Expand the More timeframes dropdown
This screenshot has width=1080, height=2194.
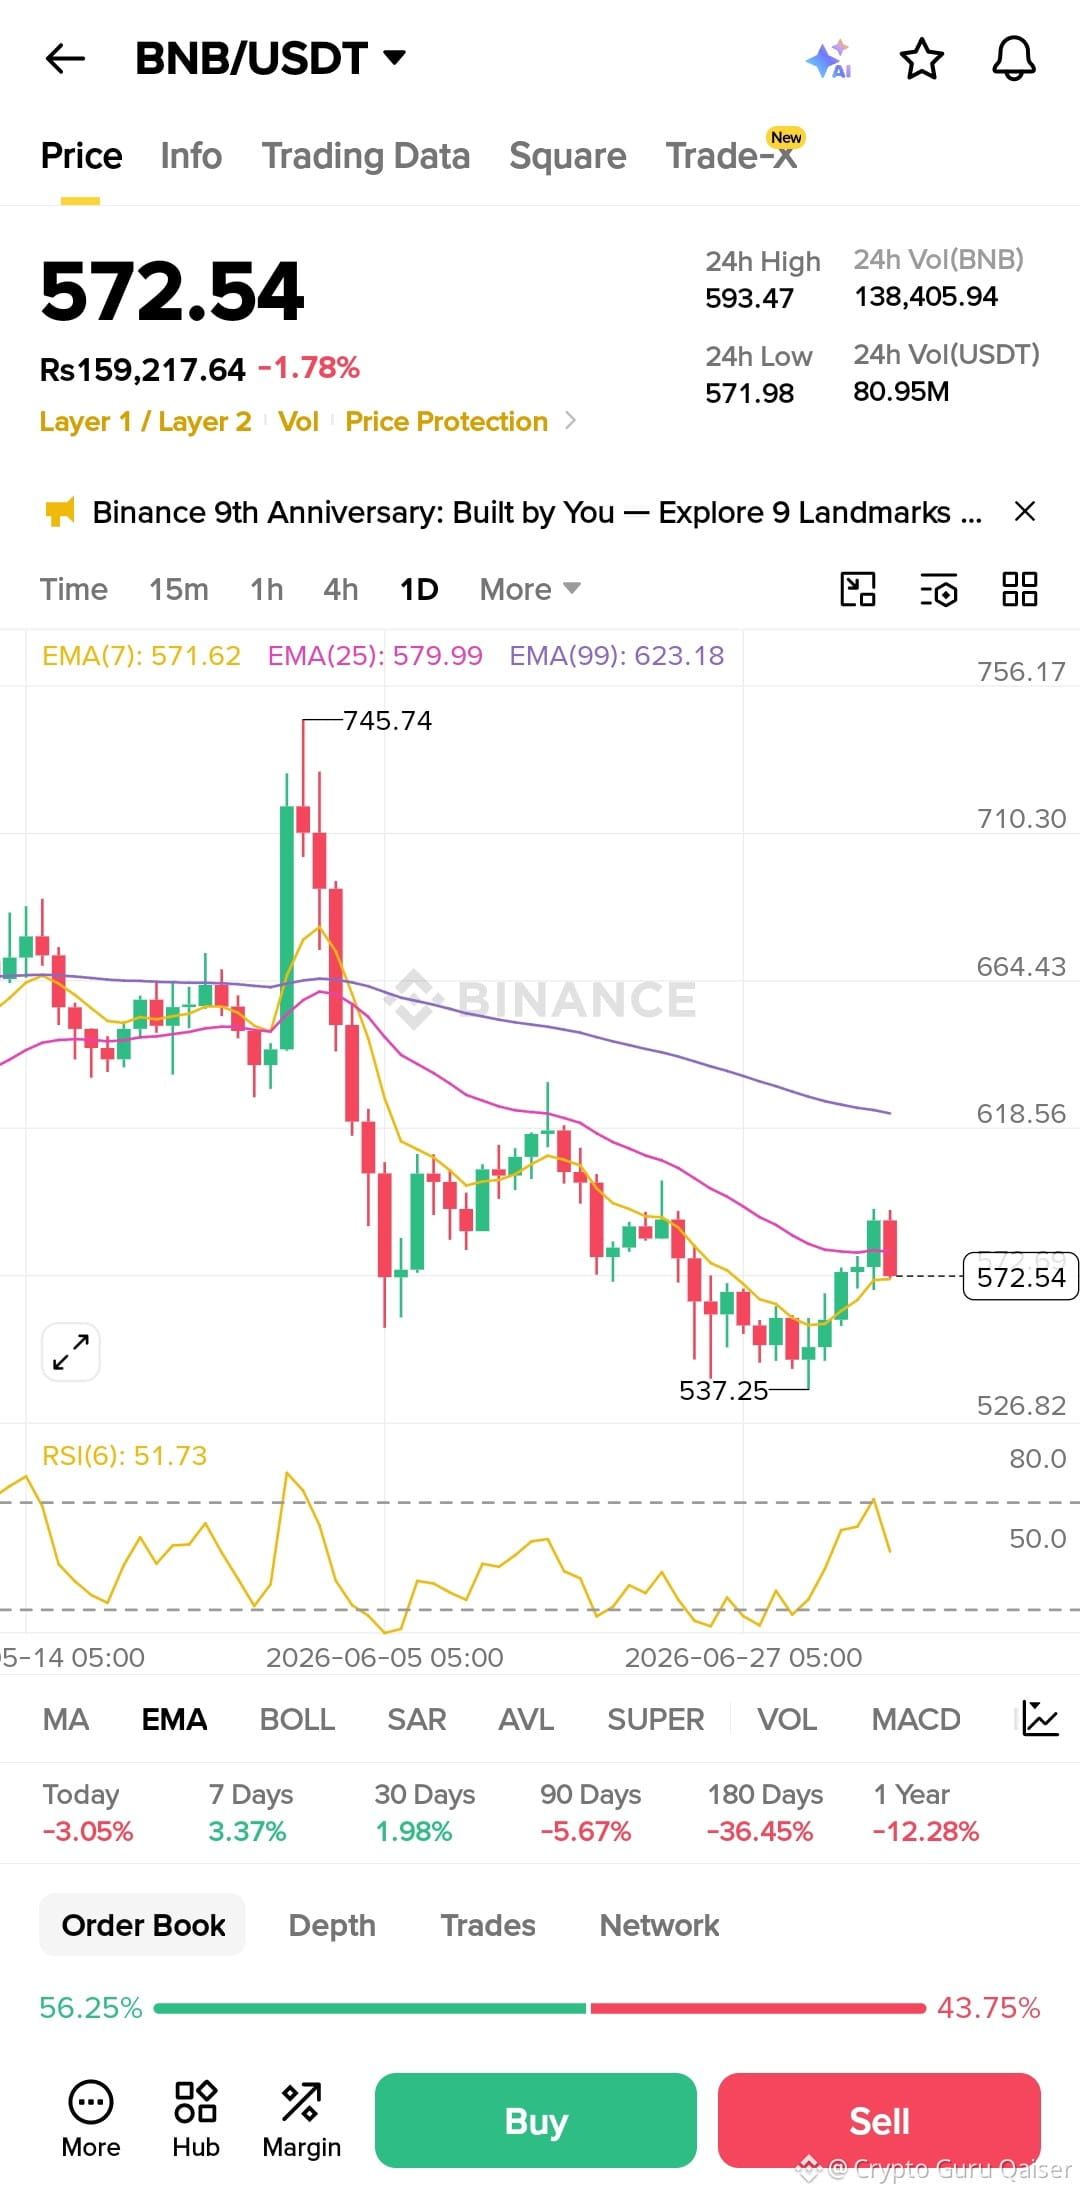(x=530, y=589)
